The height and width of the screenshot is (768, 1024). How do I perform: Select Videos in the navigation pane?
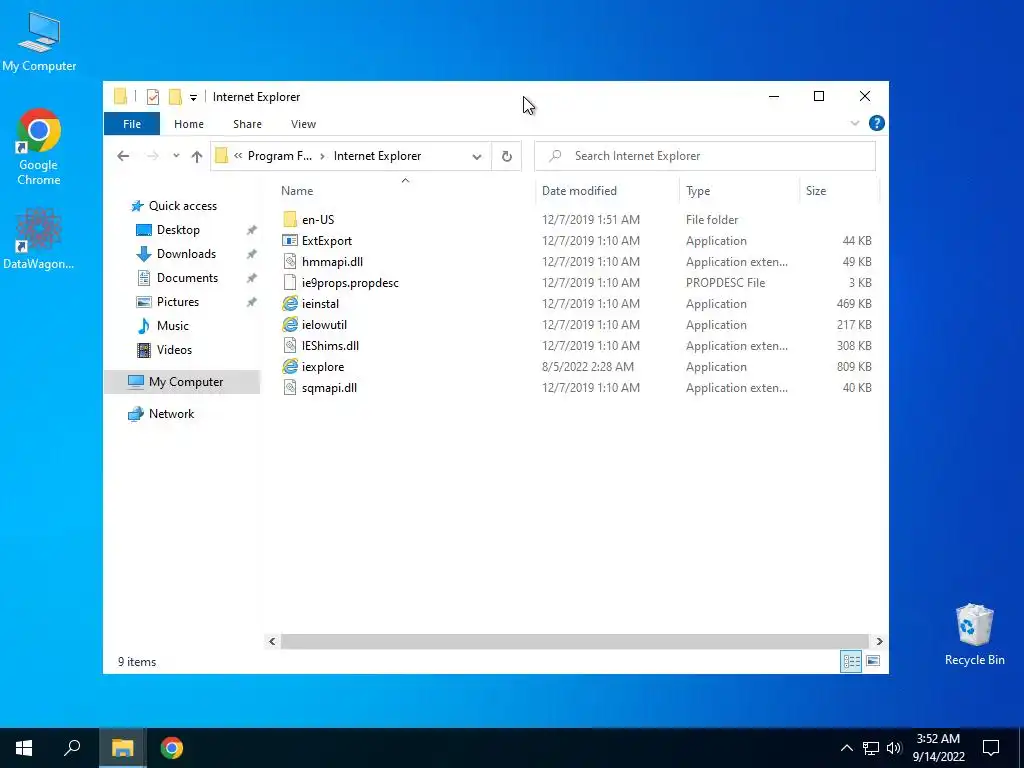(x=164, y=350)
